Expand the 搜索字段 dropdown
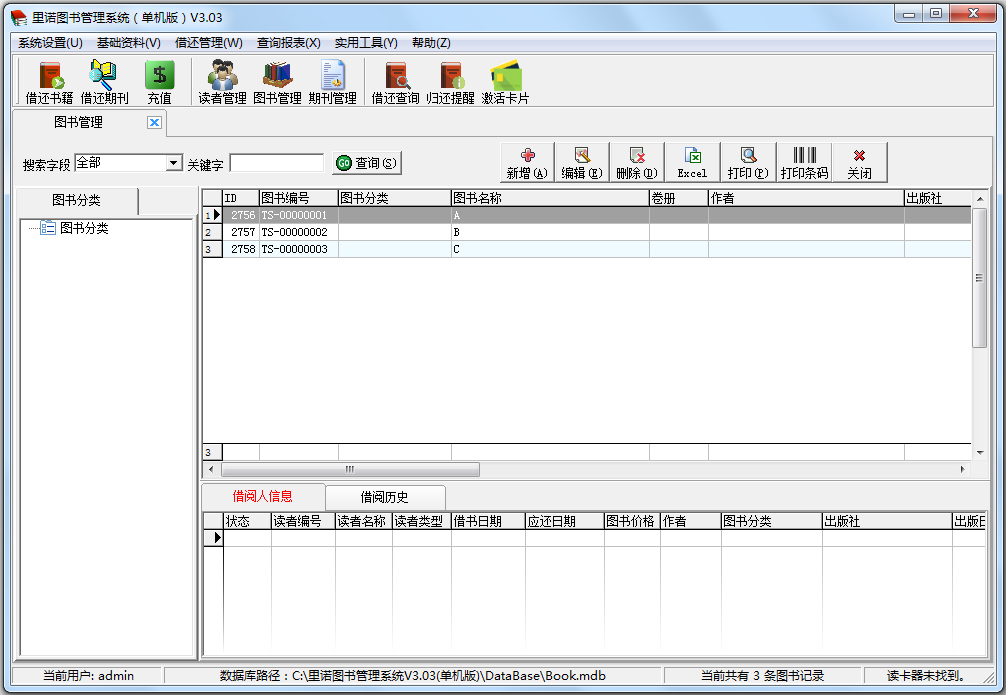Screen dimensions: 1006x695 click(x=173, y=163)
